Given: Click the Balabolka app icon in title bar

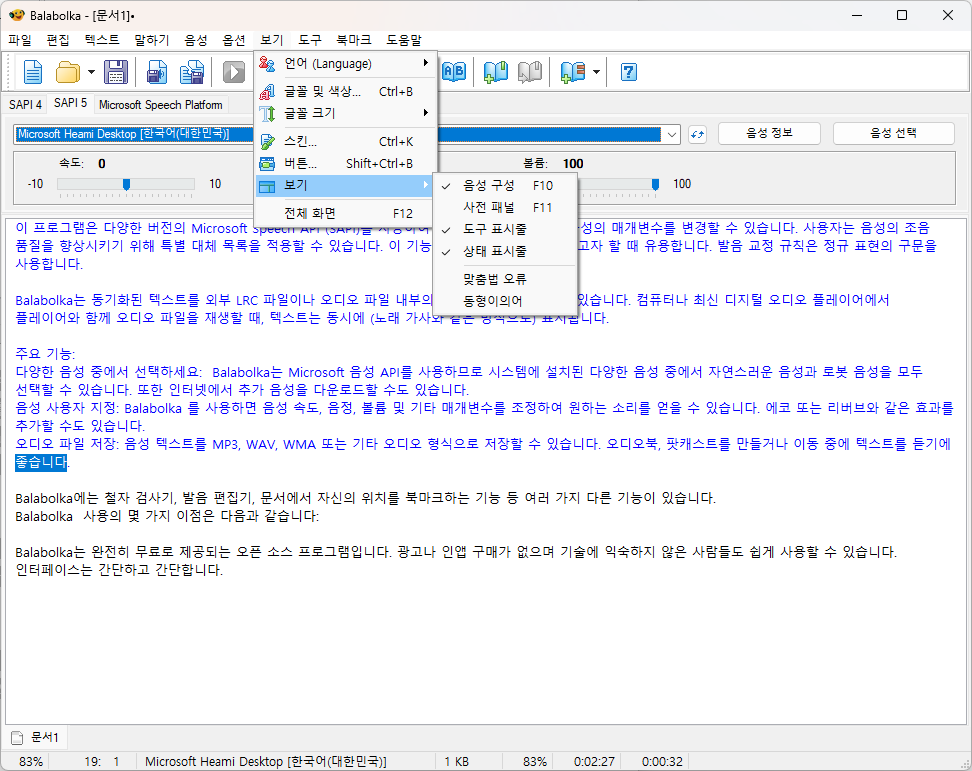Looking at the screenshot, I should (16, 15).
